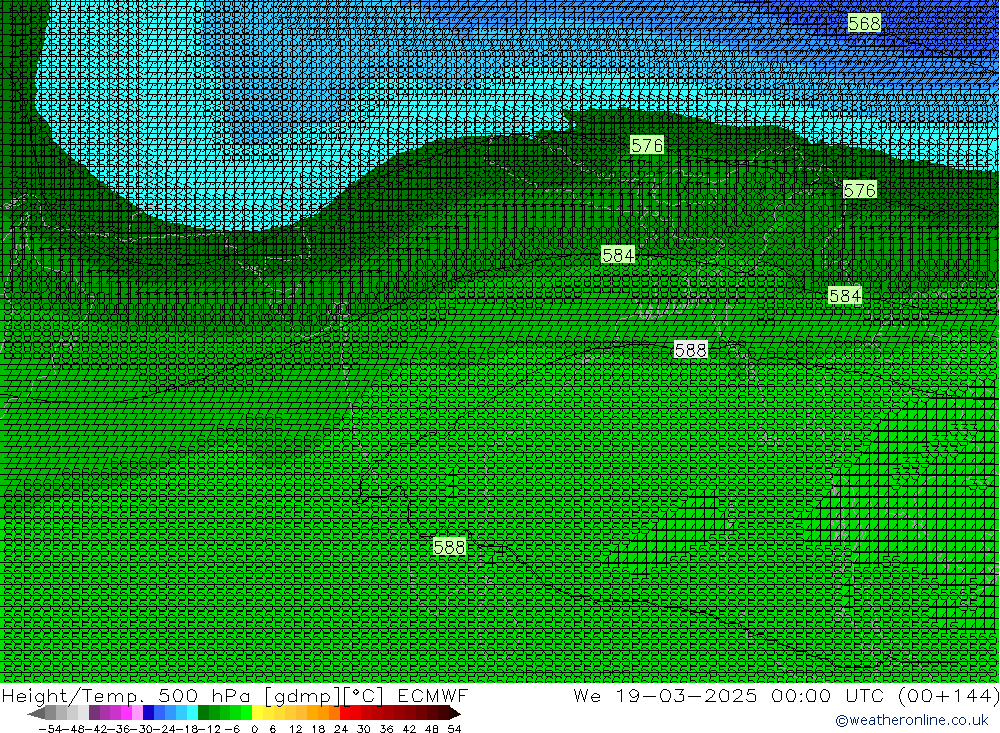
Task: Click the 'Height/Temp.' title text
Action: click(72, 695)
